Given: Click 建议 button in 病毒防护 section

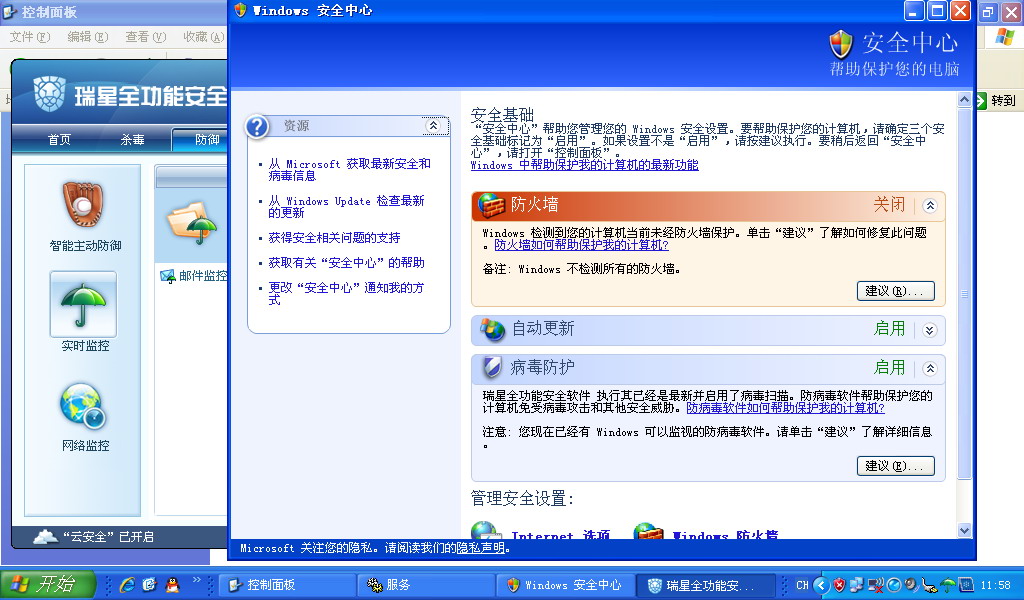Looking at the screenshot, I should tap(895, 466).
